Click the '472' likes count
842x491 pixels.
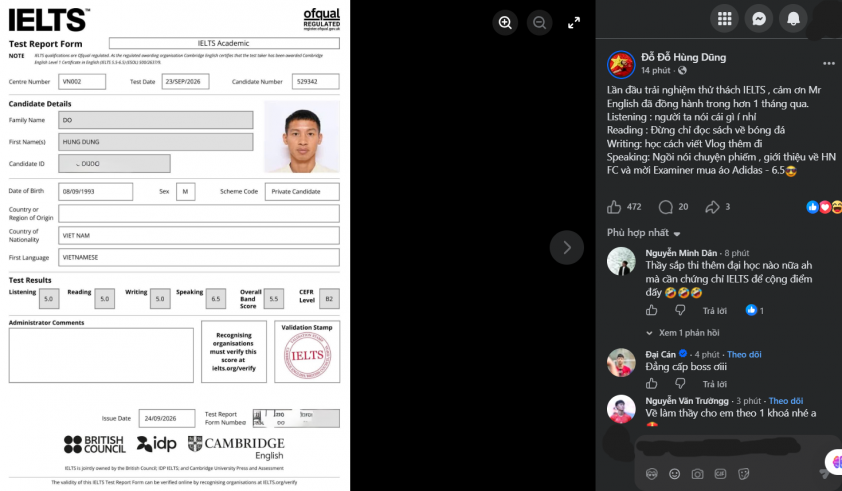(x=634, y=207)
